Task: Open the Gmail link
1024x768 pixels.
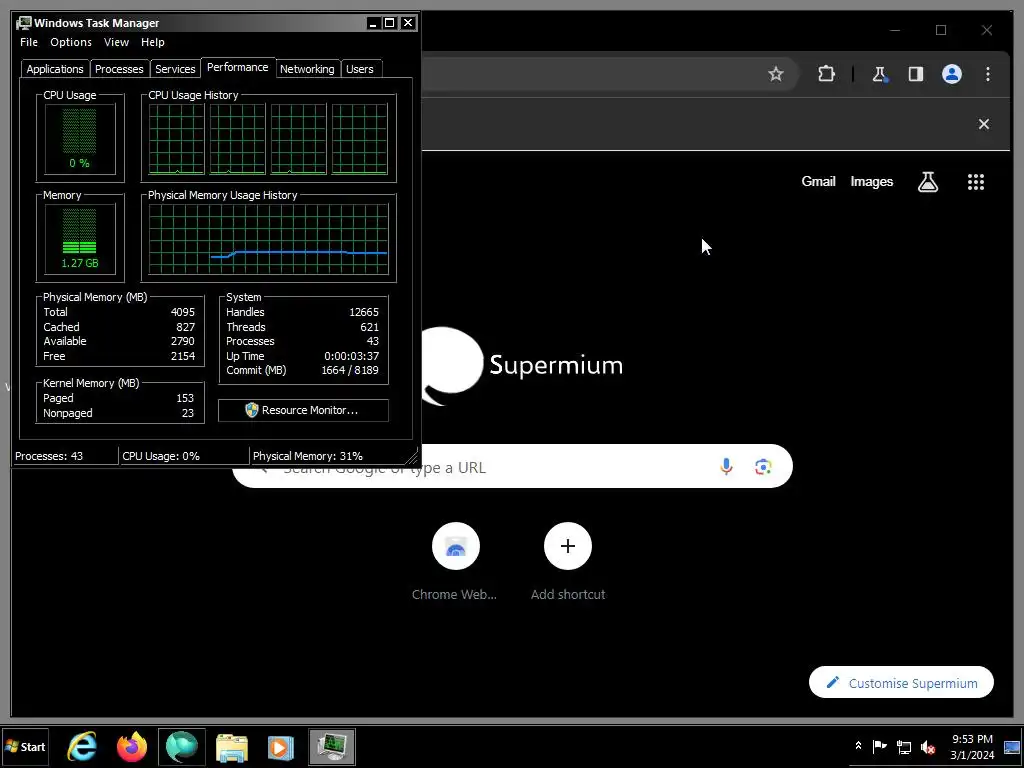Action: [x=818, y=182]
